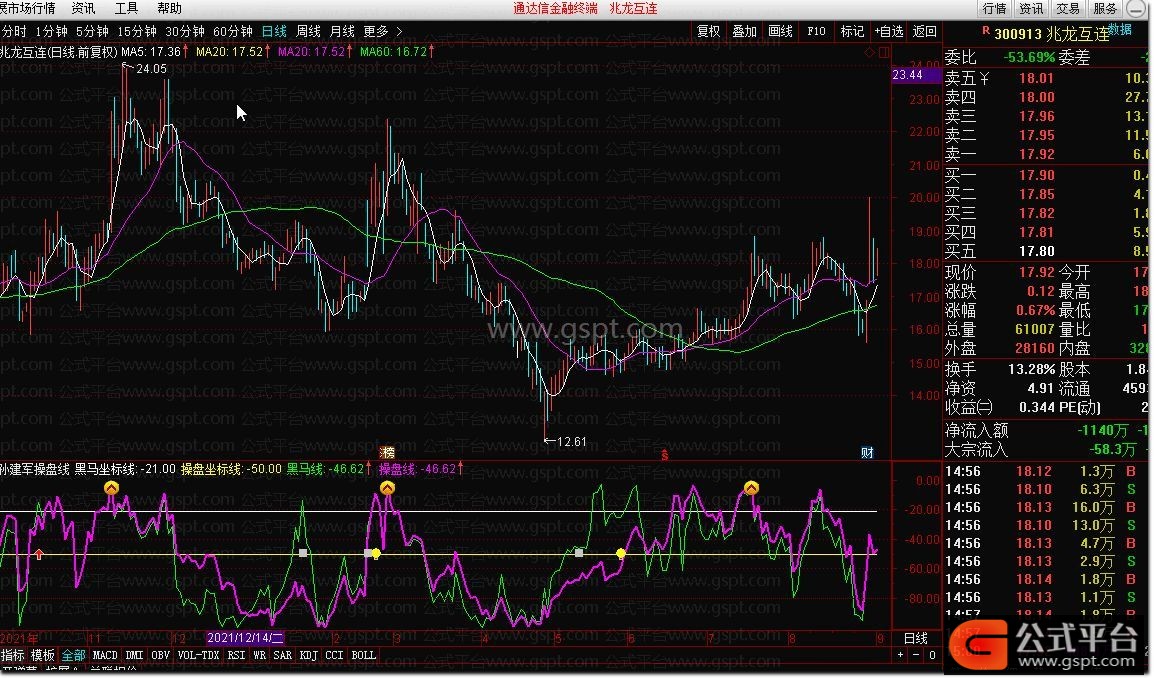Click the red up-arrow signal in indicator panel
This screenshot has width=1154, height=678.
tap(39, 554)
